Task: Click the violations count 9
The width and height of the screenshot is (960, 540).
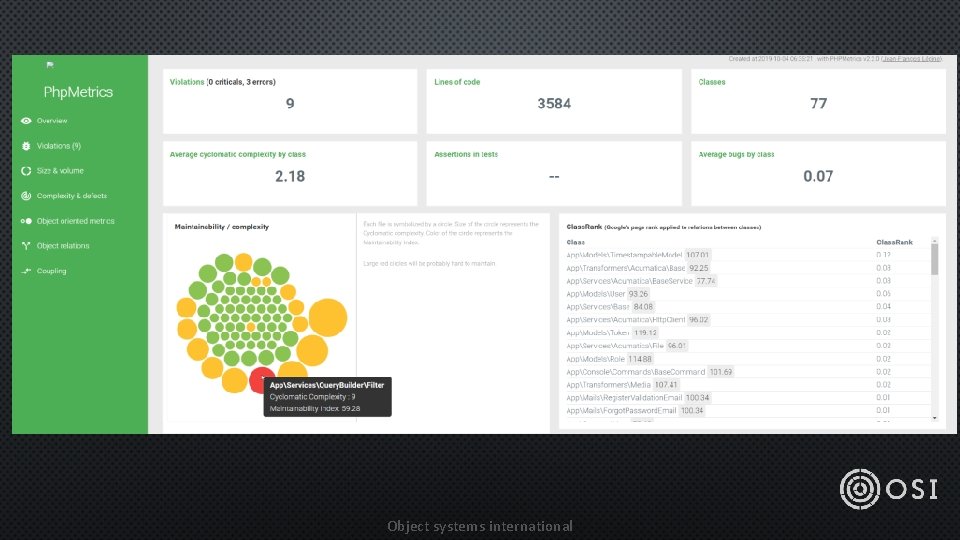Action: pyautogui.click(x=290, y=103)
